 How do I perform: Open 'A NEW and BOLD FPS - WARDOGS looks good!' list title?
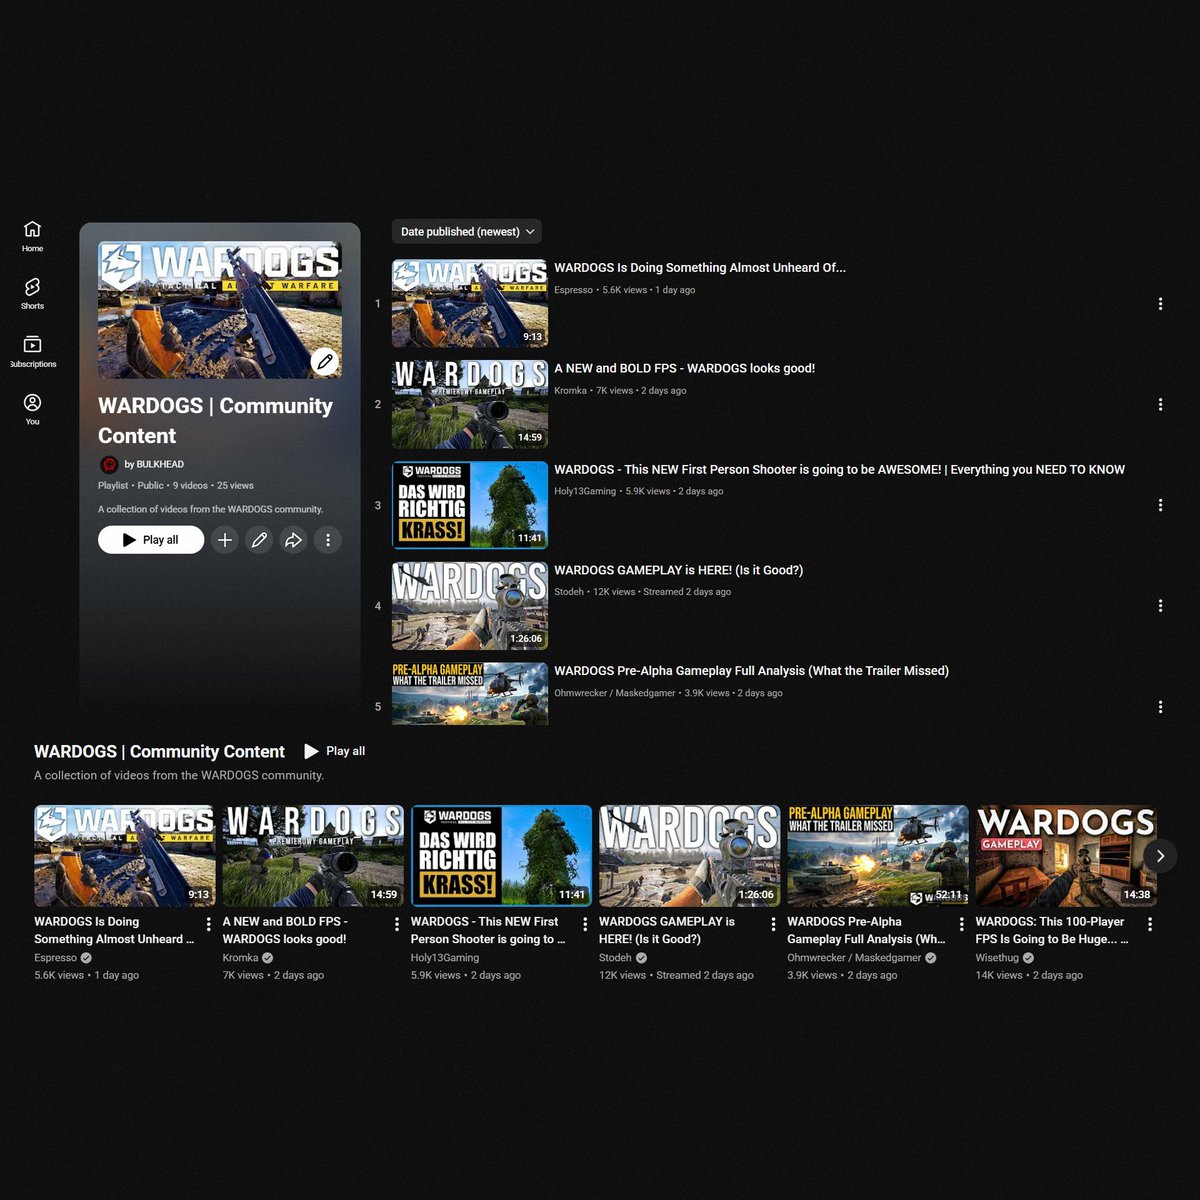(x=685, y=369)
